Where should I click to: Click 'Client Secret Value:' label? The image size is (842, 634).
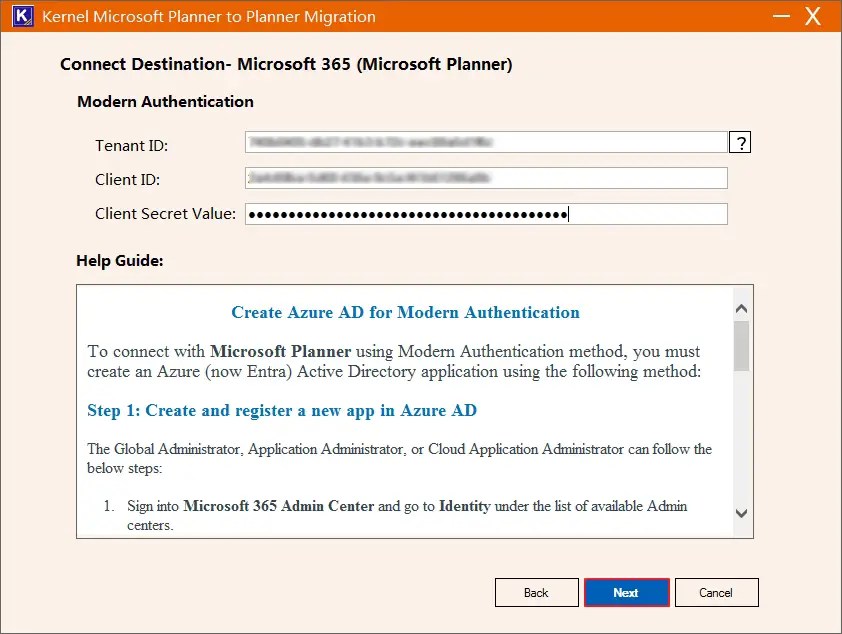point(165,214)
